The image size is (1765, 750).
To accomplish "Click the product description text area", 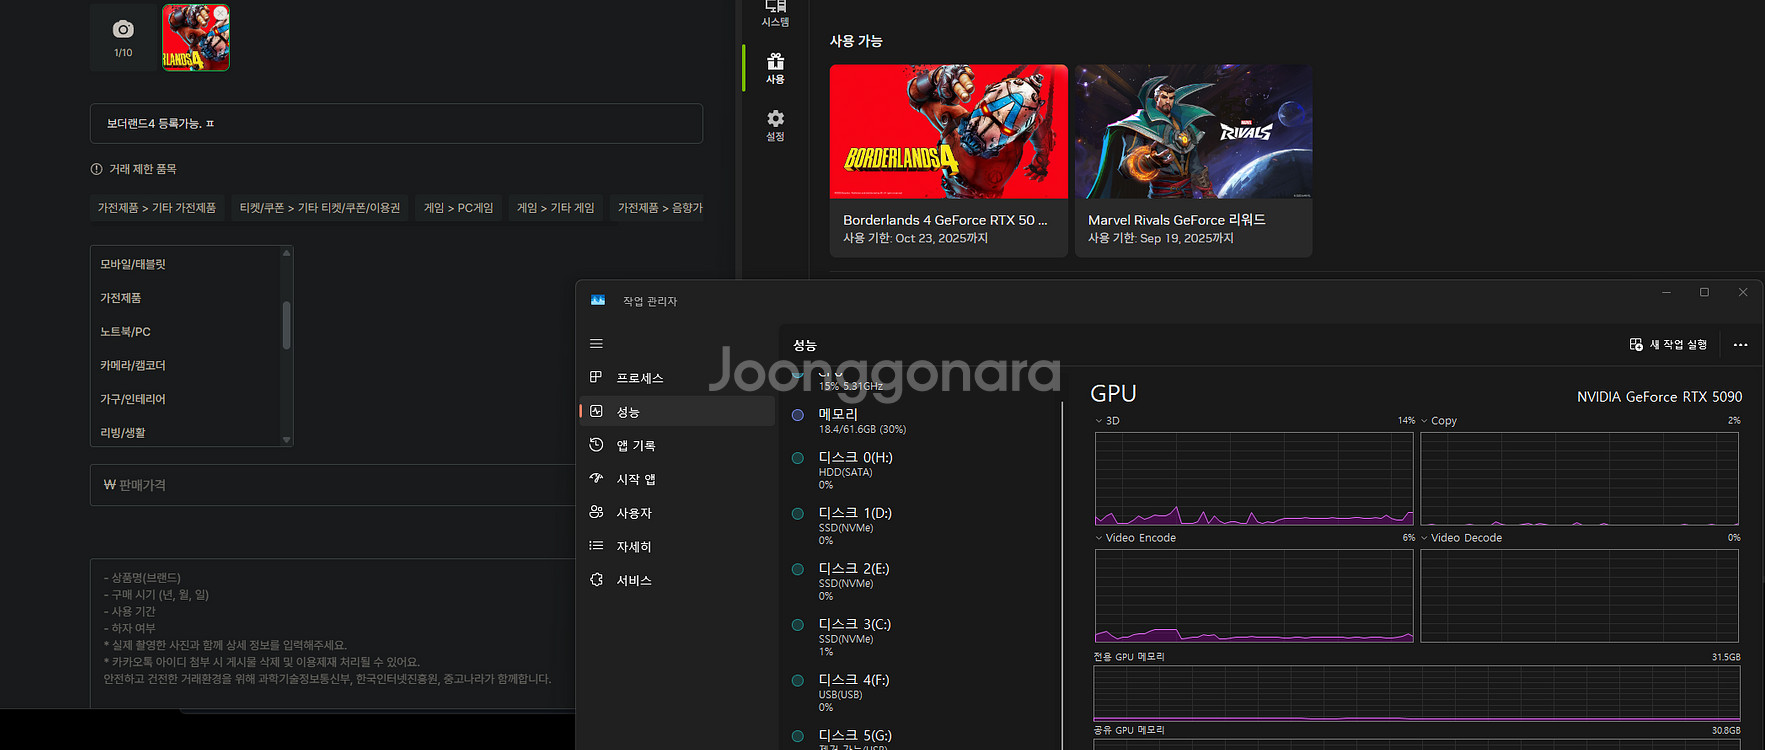I will [333, 633].
